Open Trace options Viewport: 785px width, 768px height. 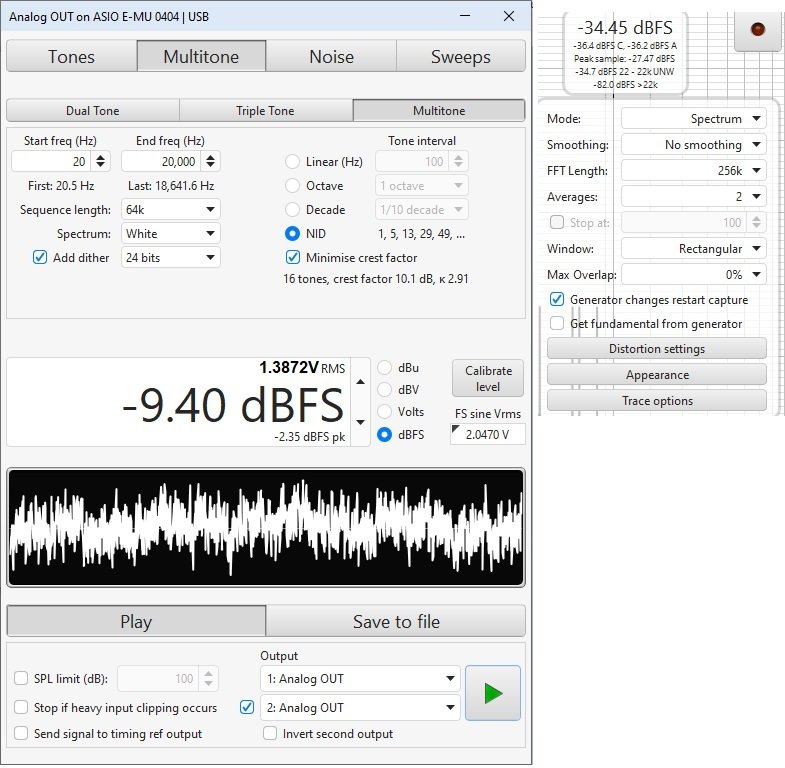[656, 401]
